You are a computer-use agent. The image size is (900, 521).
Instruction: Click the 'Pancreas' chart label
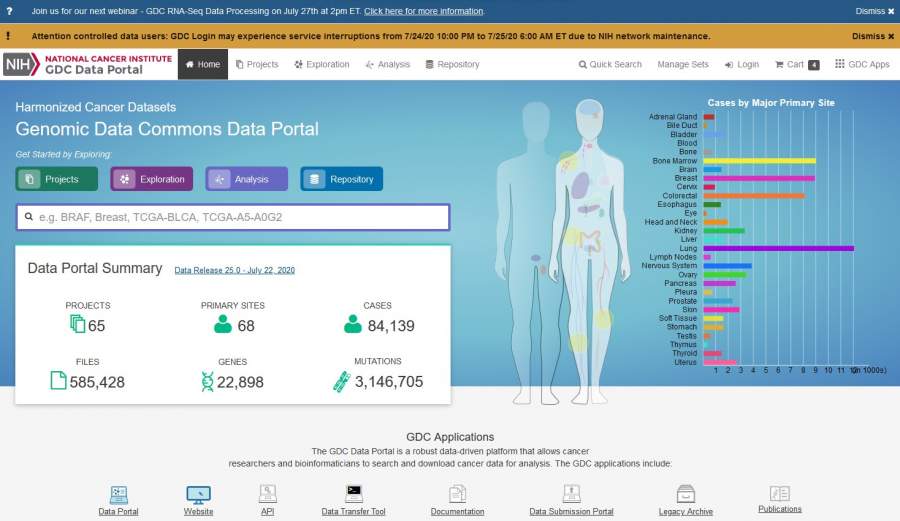pos(680,283)
